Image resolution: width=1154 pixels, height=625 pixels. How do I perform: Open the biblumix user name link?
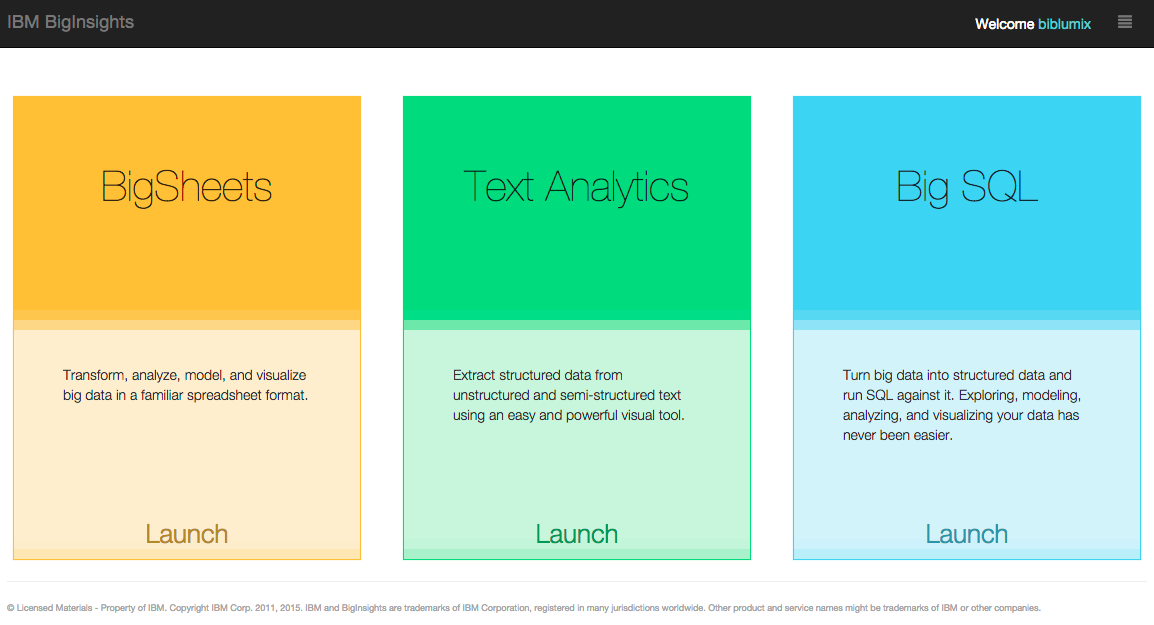tap(1064, 24)
